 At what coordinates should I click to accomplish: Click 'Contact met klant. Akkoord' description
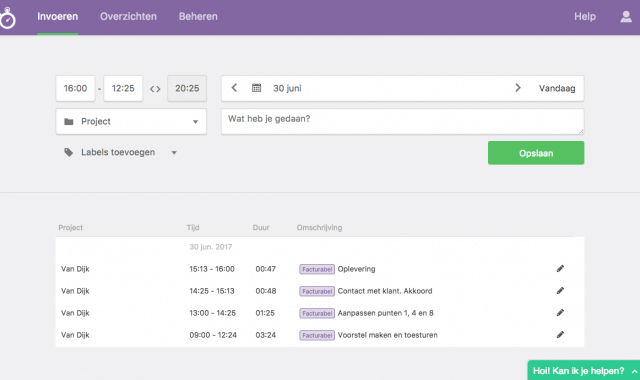[x=385, y=291]
